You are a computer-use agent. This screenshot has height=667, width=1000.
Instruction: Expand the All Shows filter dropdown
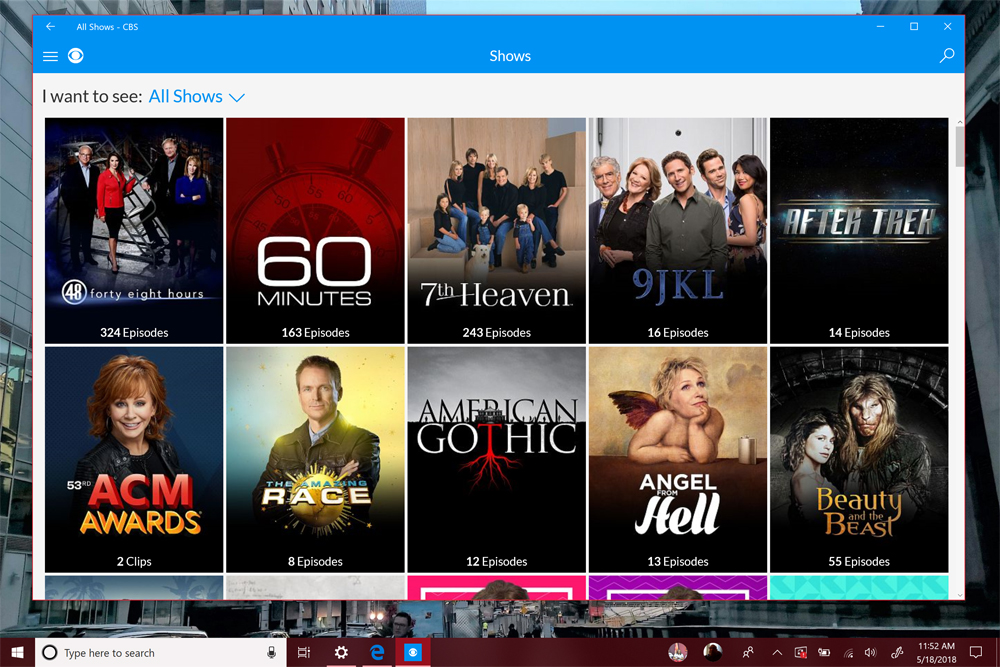(x=196, y=96)
